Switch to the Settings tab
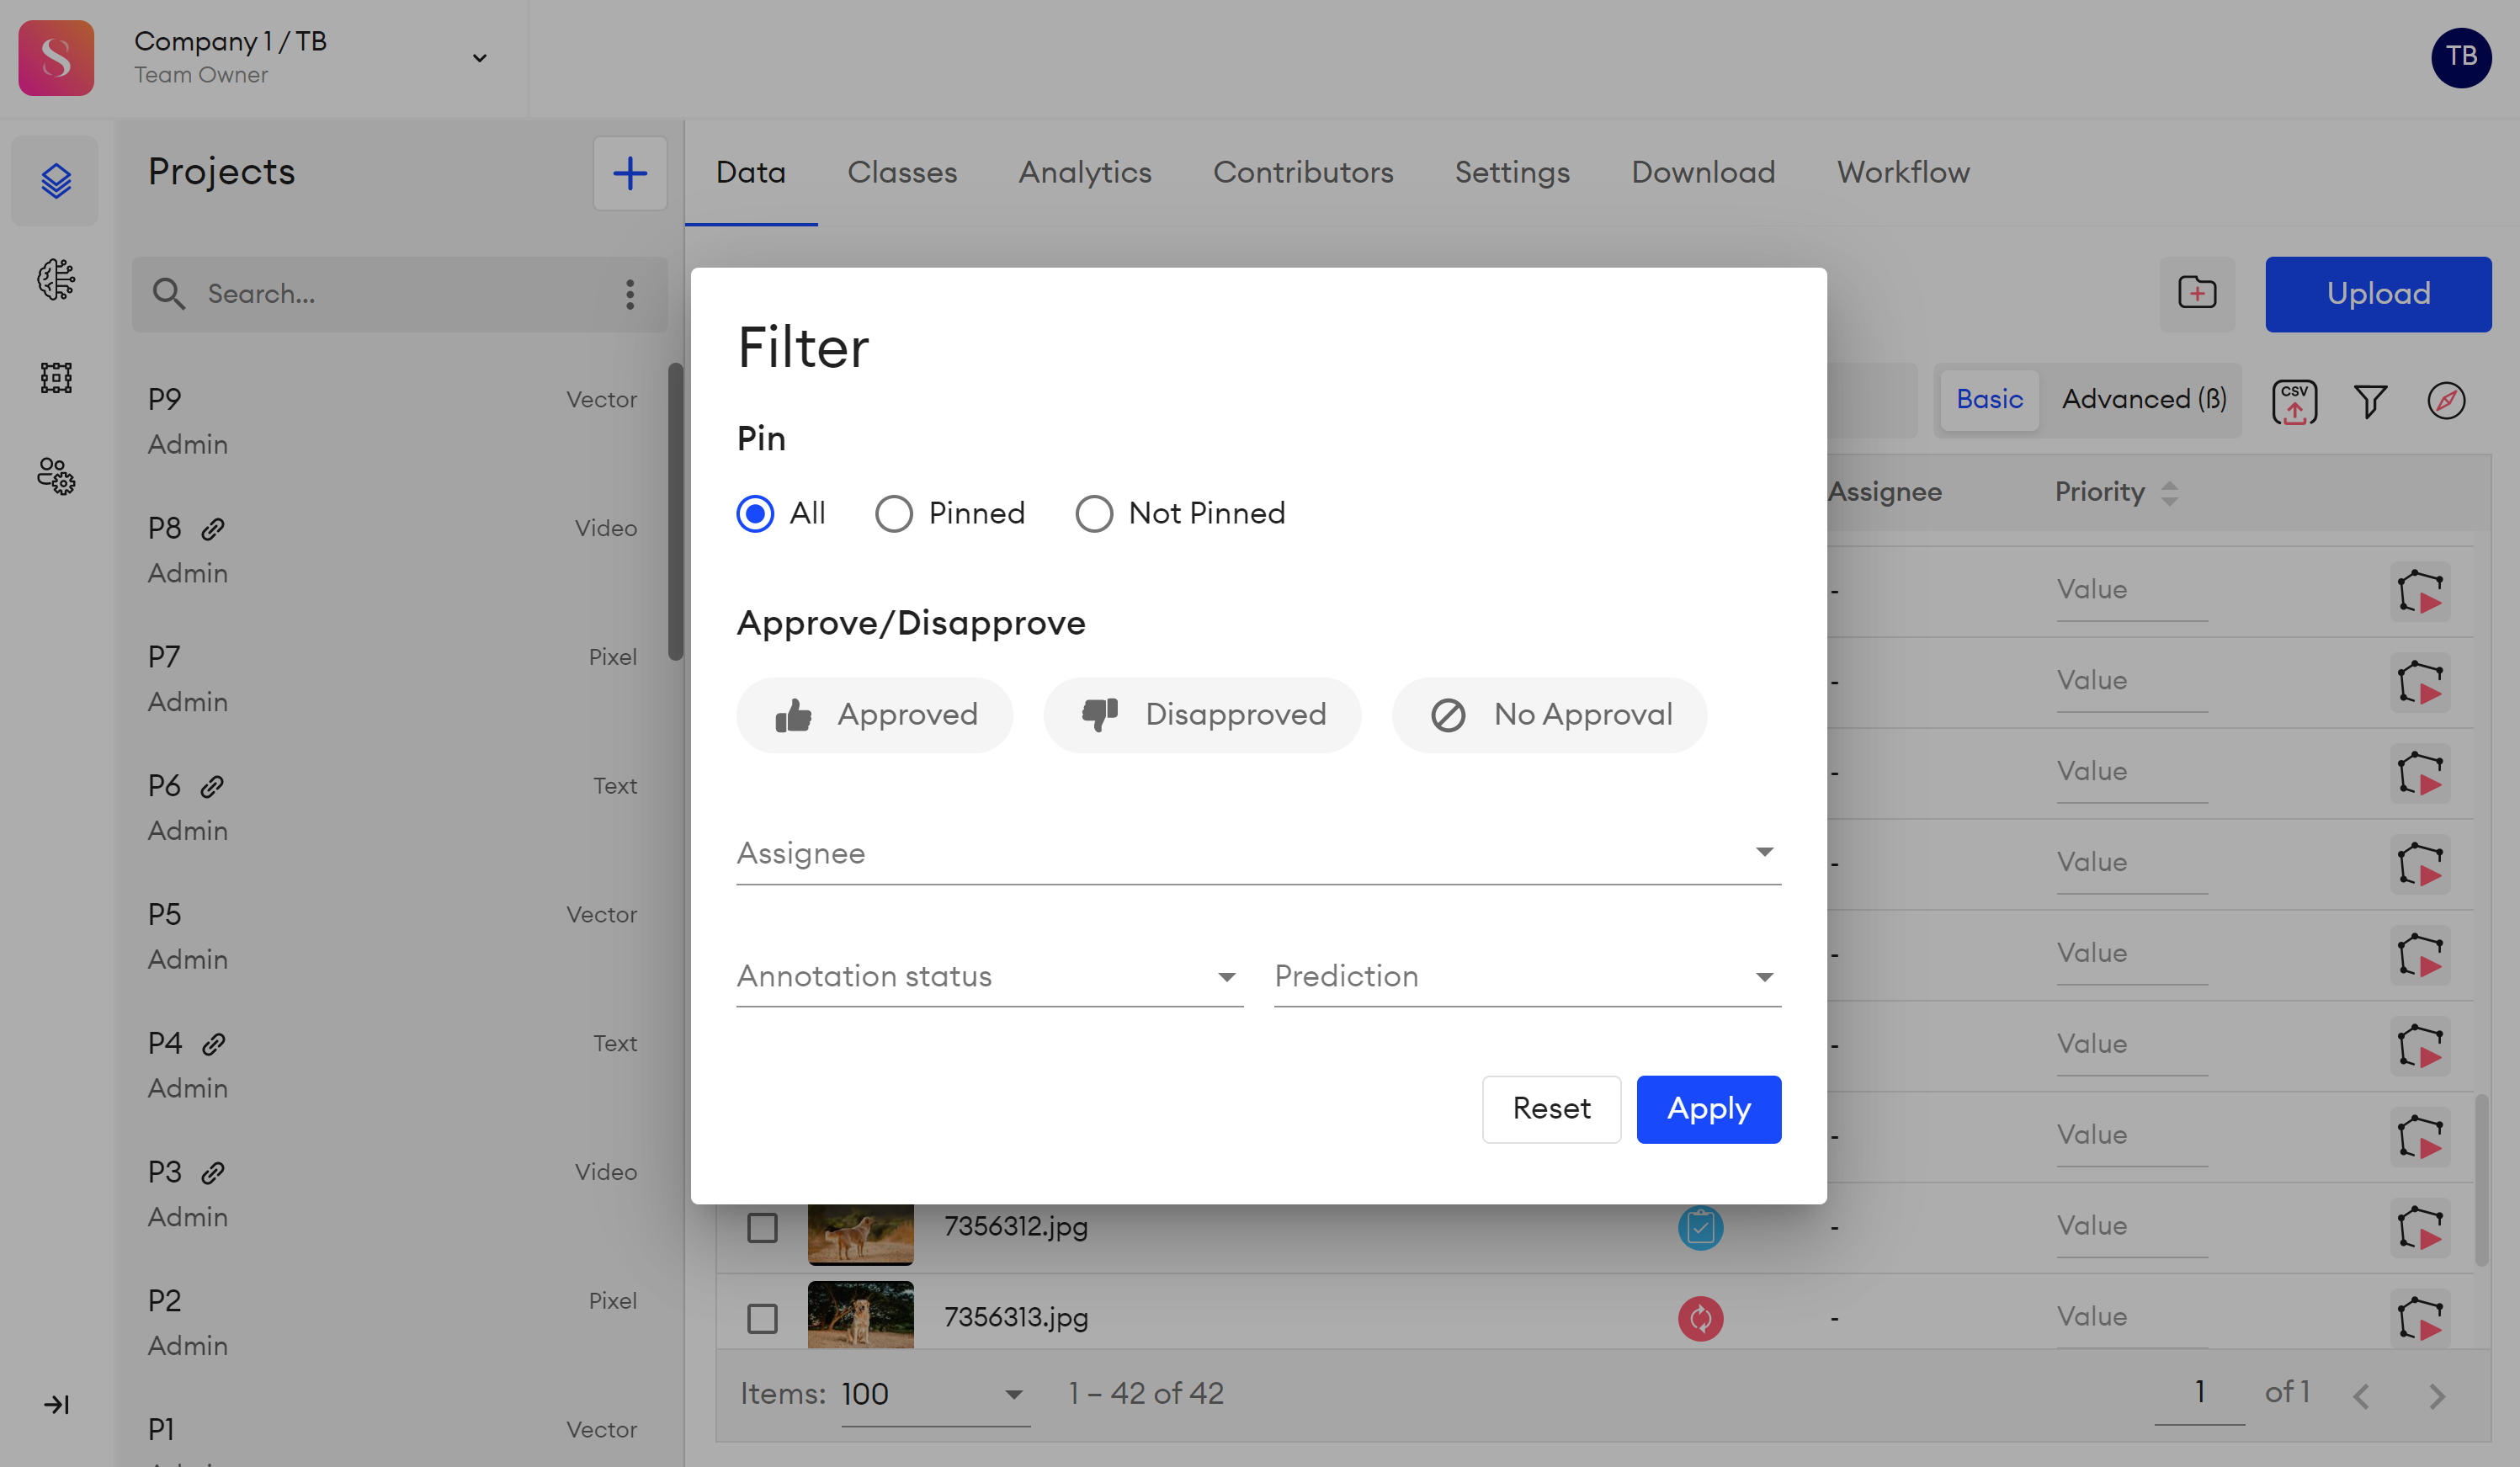Image resolution: width=2520 pixels, height=1467 pixels. point(1512,173)
